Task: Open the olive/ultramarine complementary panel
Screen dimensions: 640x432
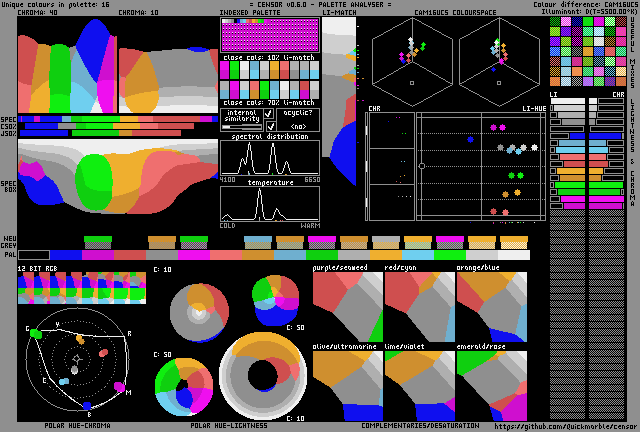Action: 348,386
